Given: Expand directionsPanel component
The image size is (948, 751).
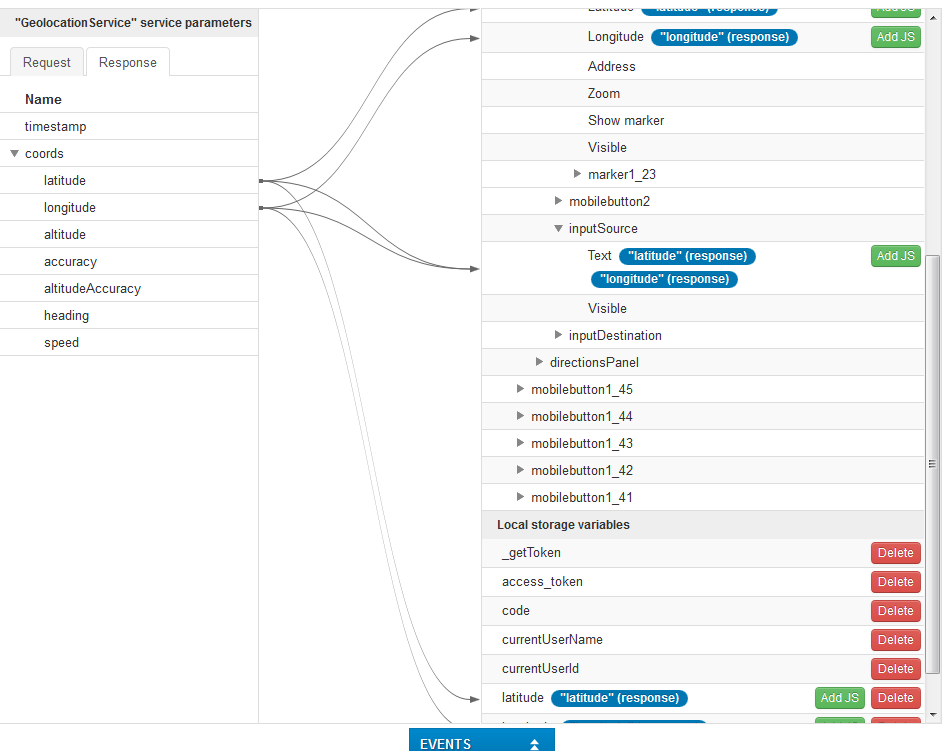Looking at the screenshot, I should 540,362.
